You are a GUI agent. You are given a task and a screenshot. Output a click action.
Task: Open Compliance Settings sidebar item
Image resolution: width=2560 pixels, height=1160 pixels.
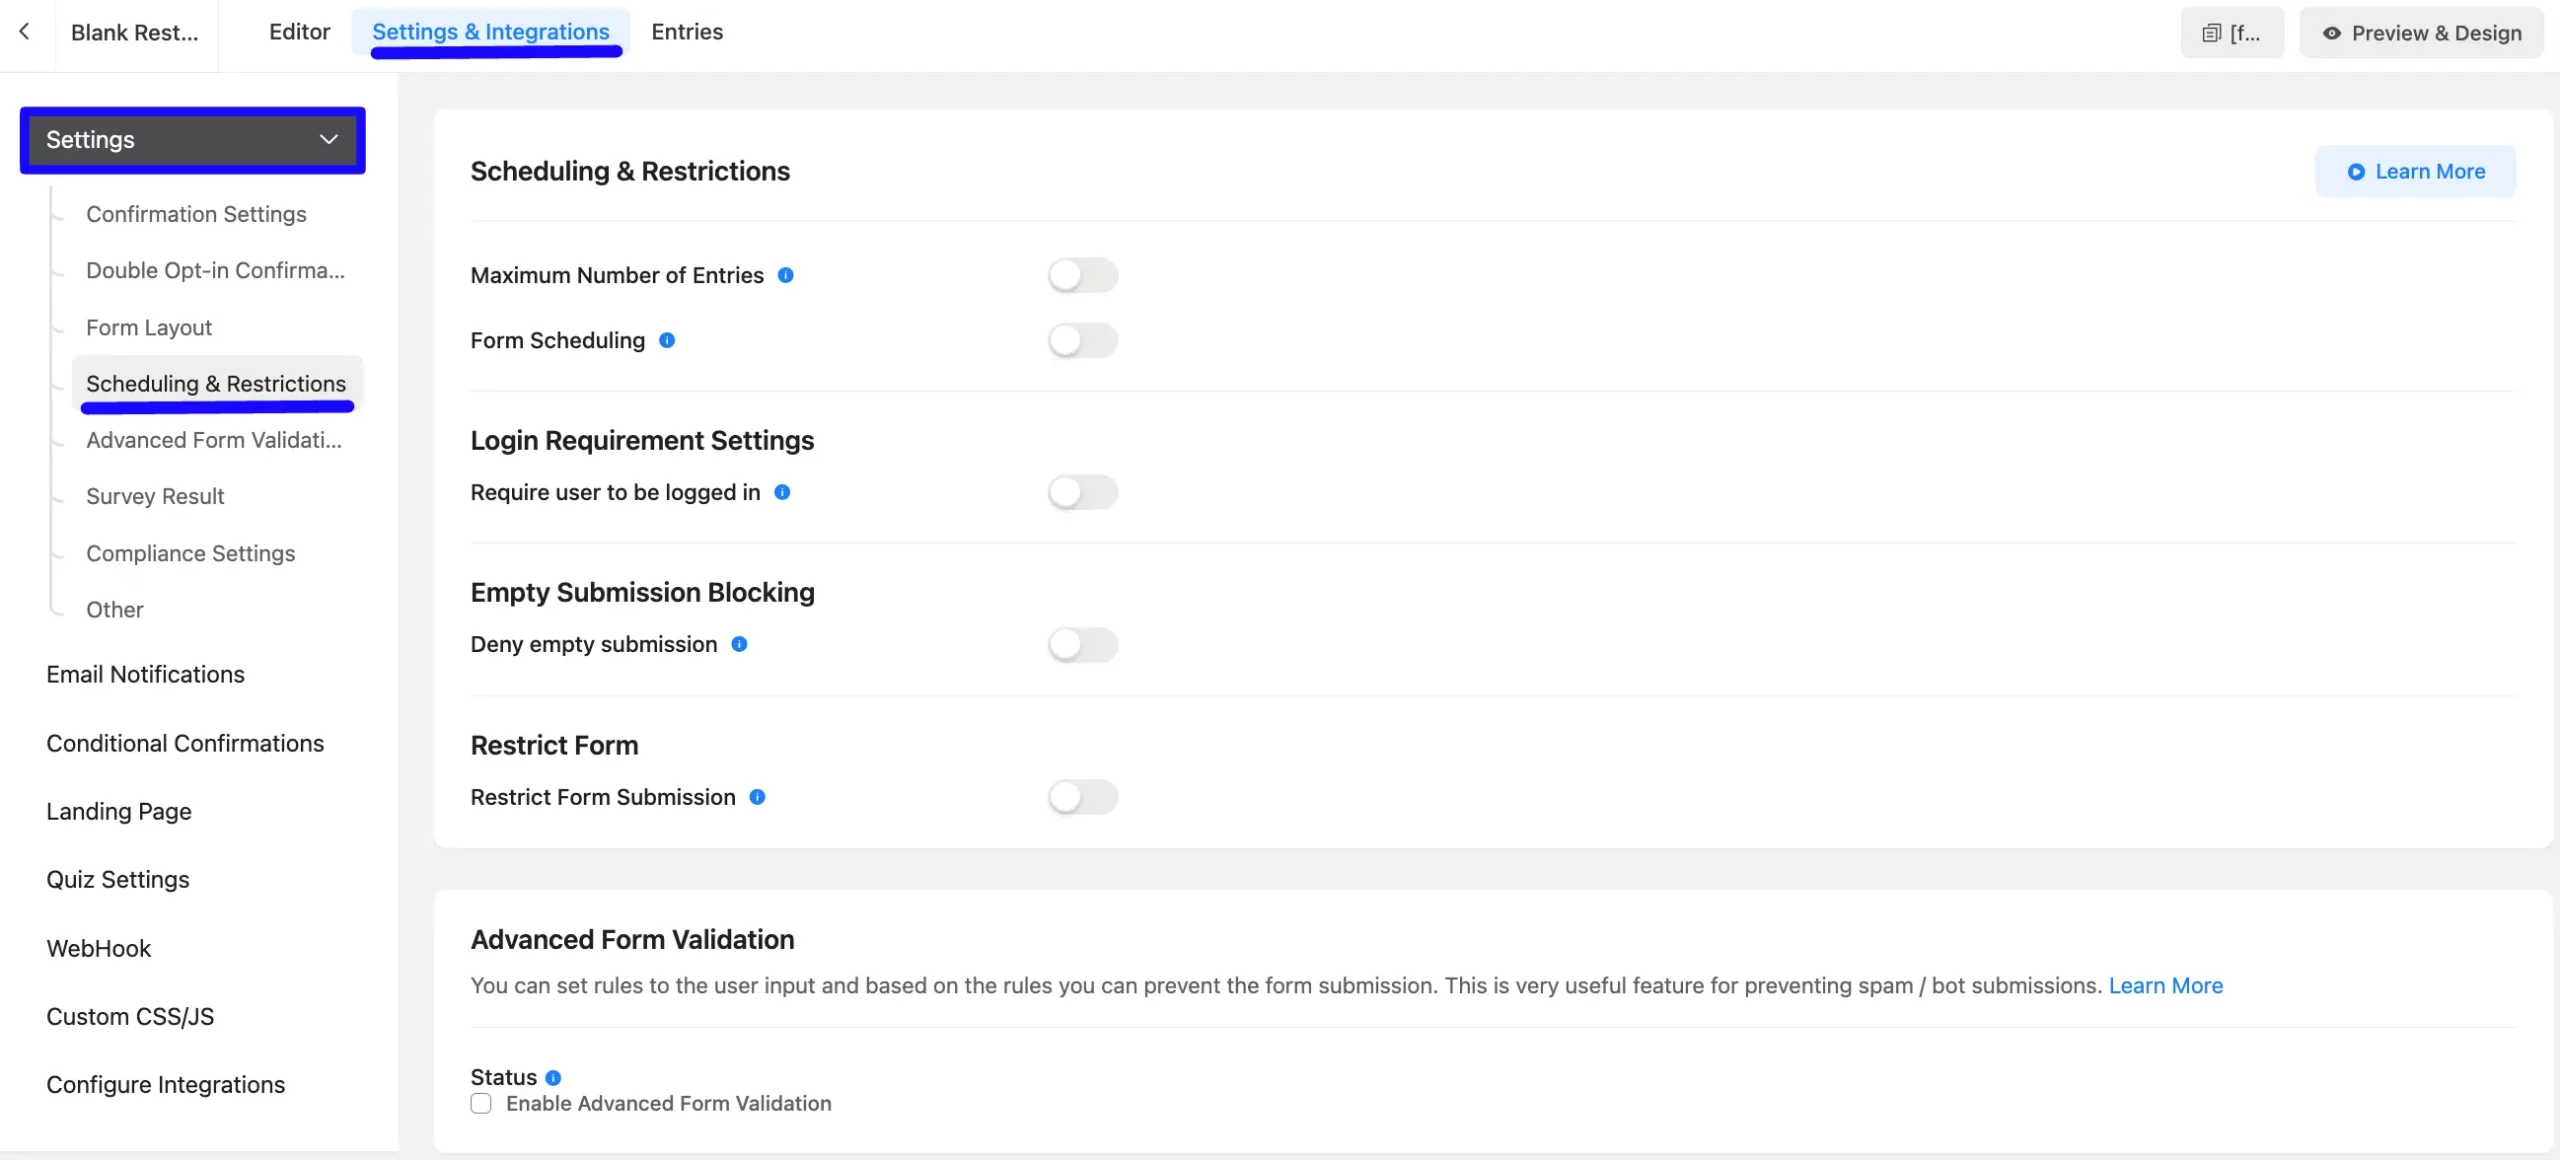point(190,553)
